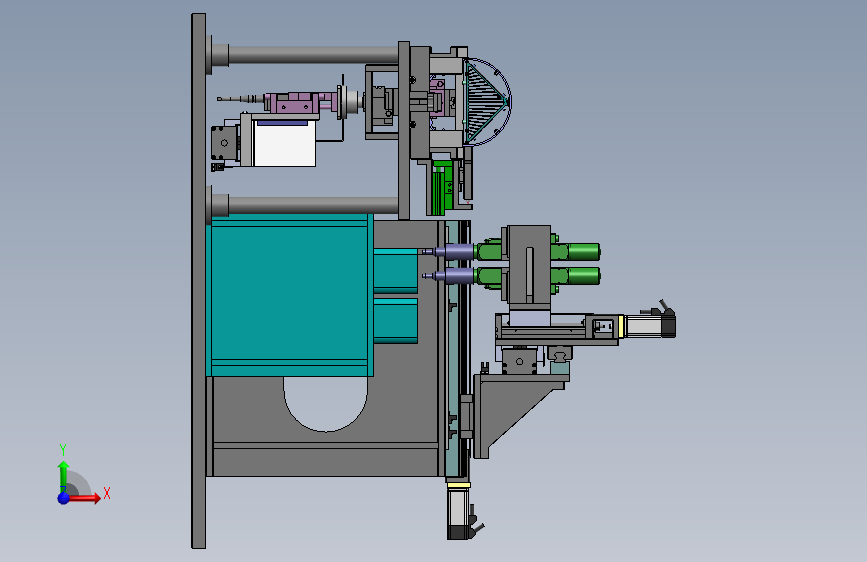This screenshot has height=562, width=867.
Task: Select the black stepper motor beside the white box
Action: tap(225, 143)
